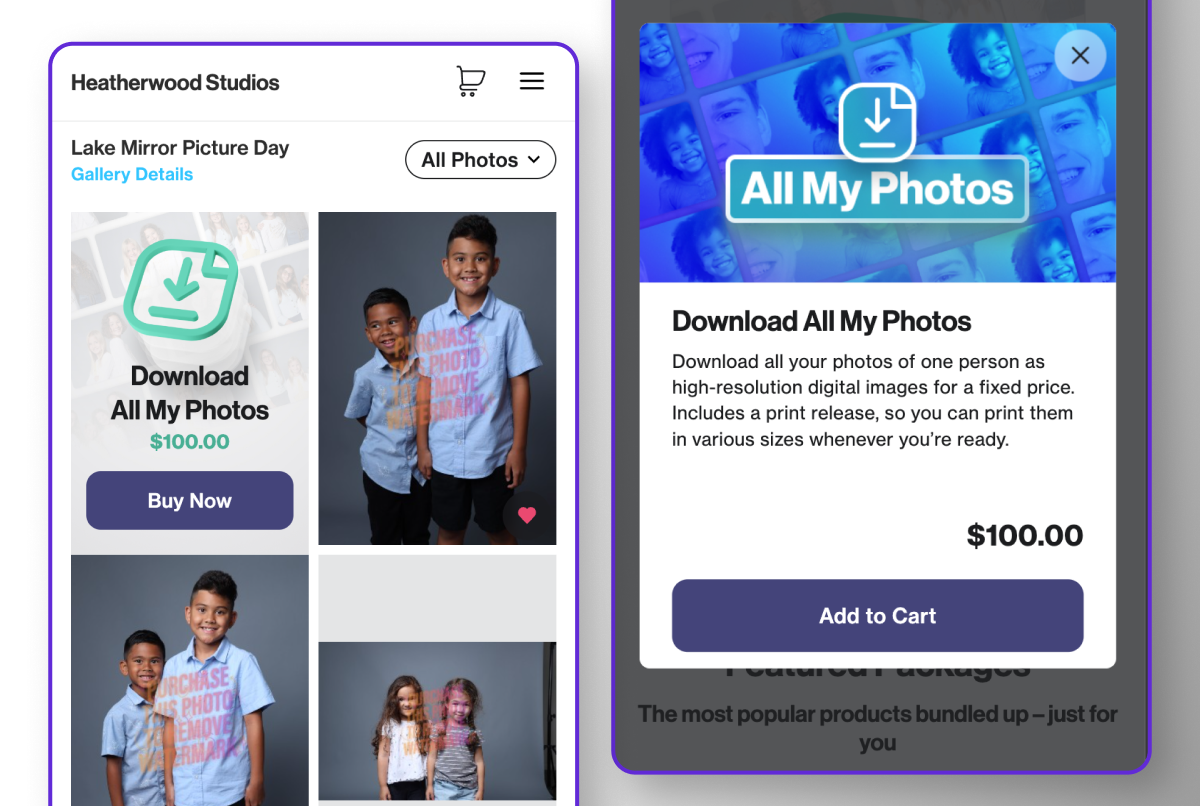The height and width of the screenshot is (806, 1200).
Task: Click the chevron in All Photos filter
Action: click(534, 159)
